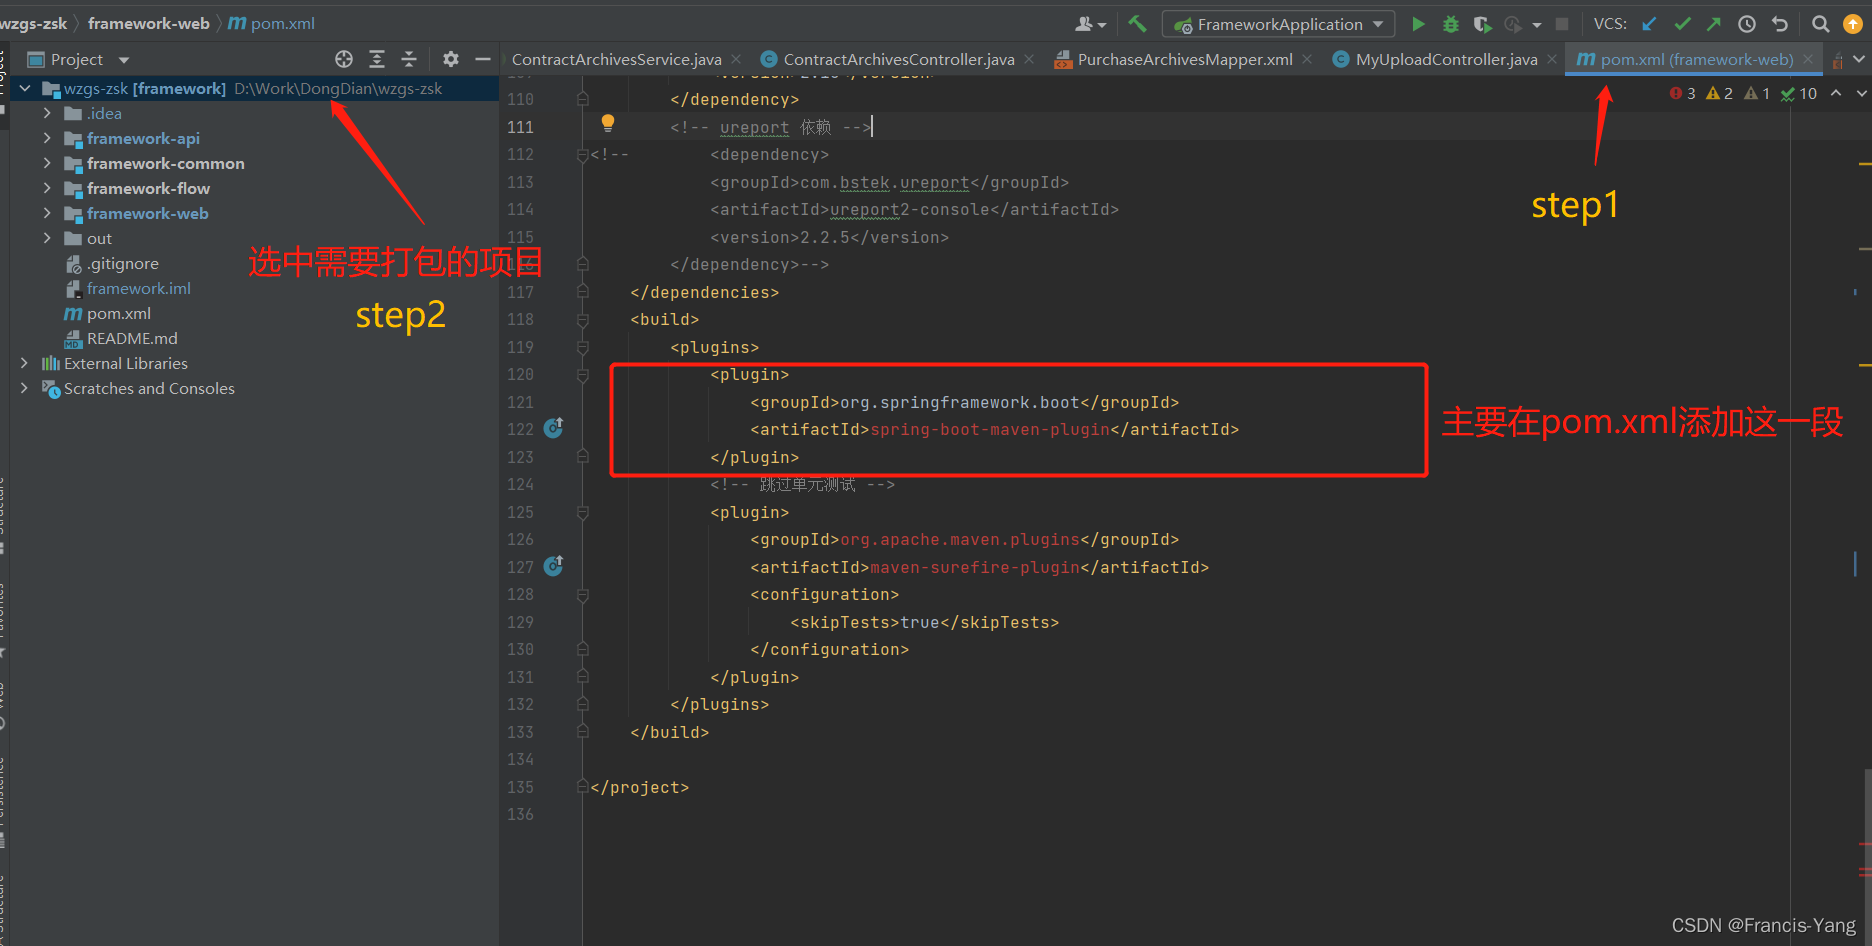Close the PurchaseArchivesMapper.xml tab

1307,60
